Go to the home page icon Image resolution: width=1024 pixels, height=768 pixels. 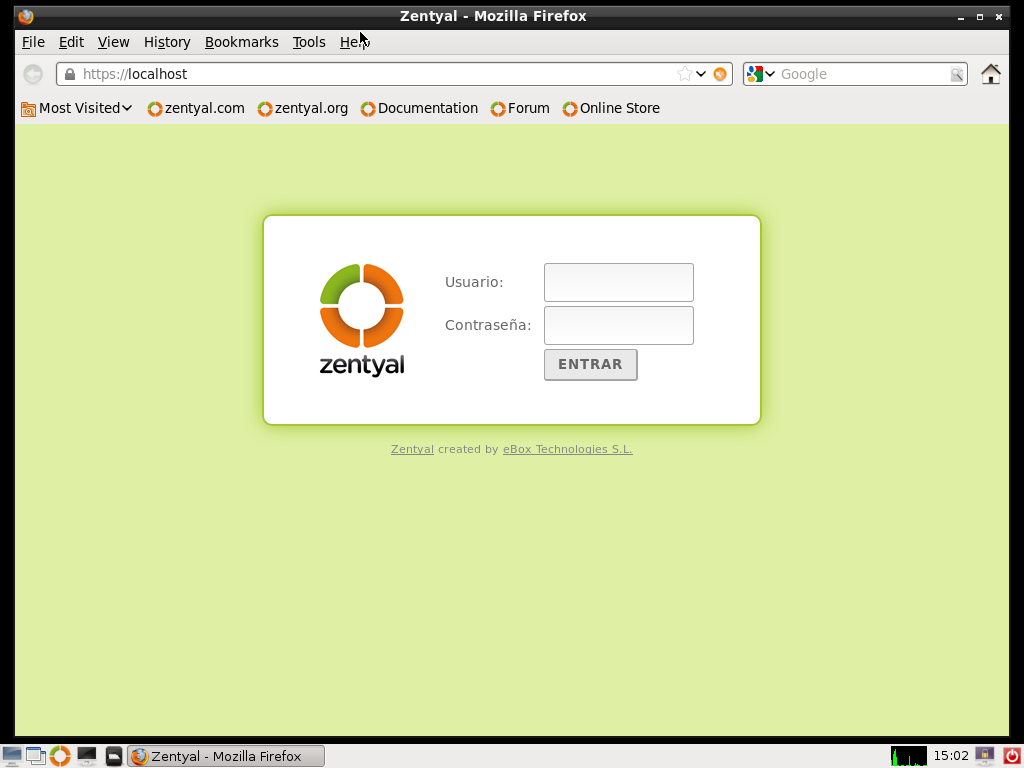pyautogui.click(x=991, y=74)
